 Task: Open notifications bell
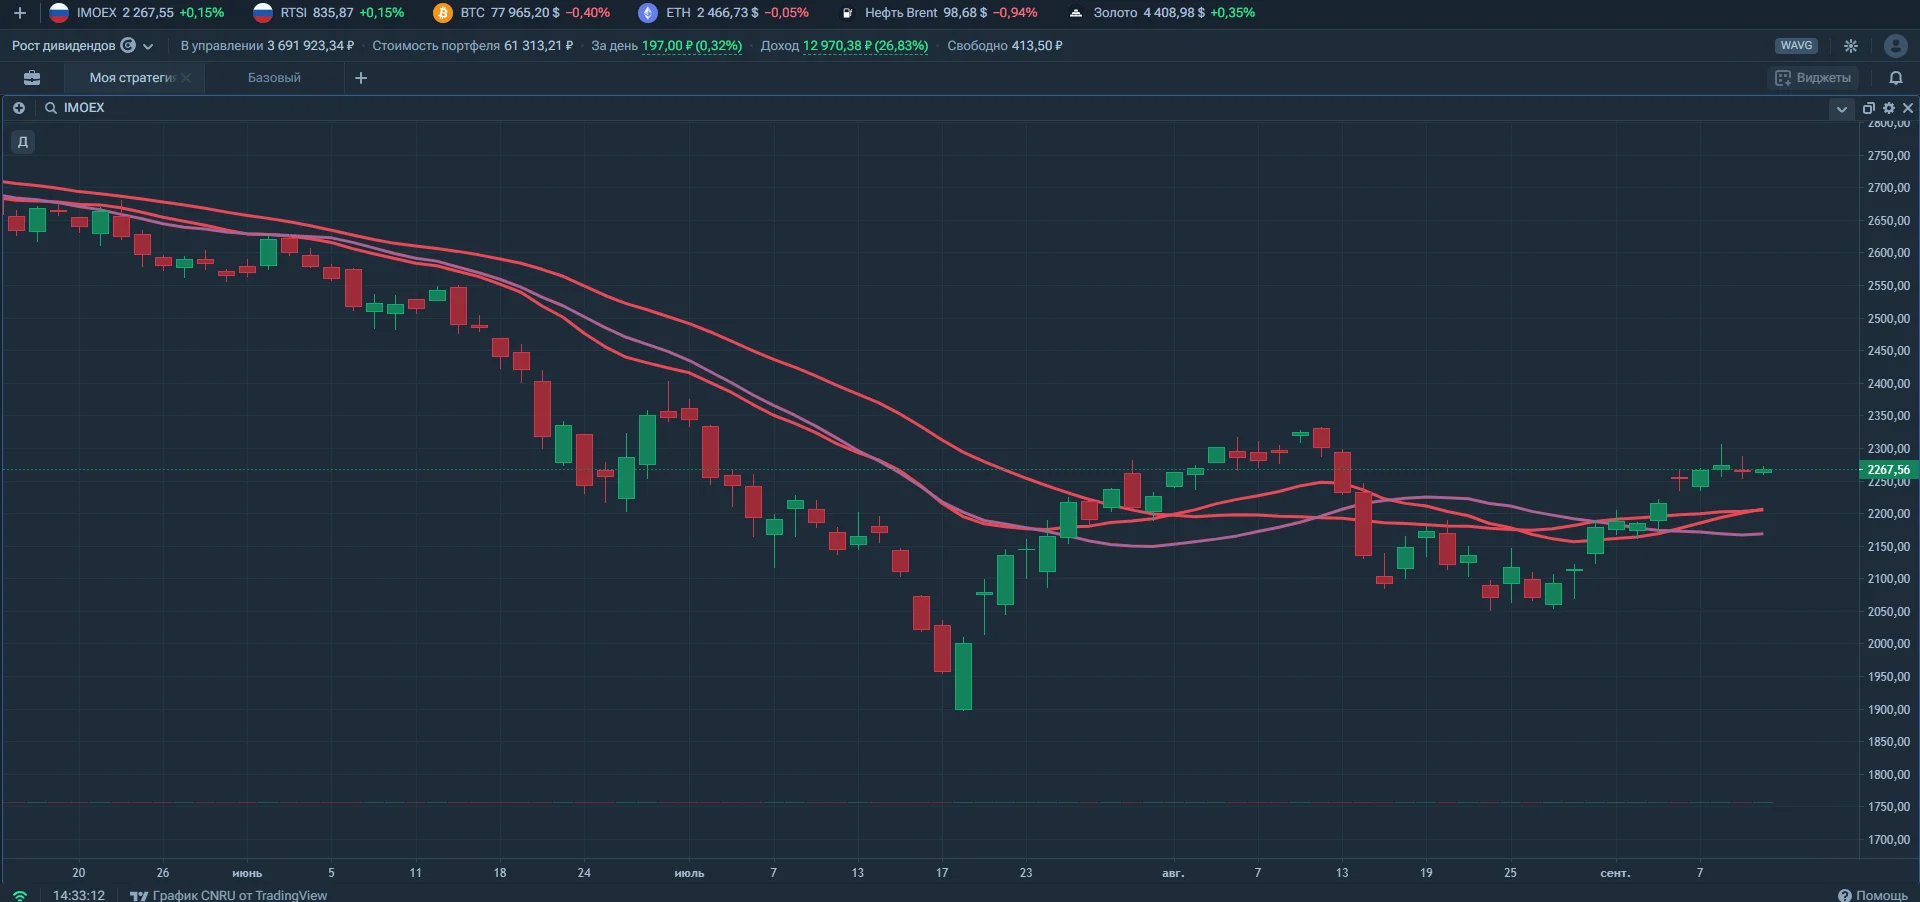point(1895,78)
